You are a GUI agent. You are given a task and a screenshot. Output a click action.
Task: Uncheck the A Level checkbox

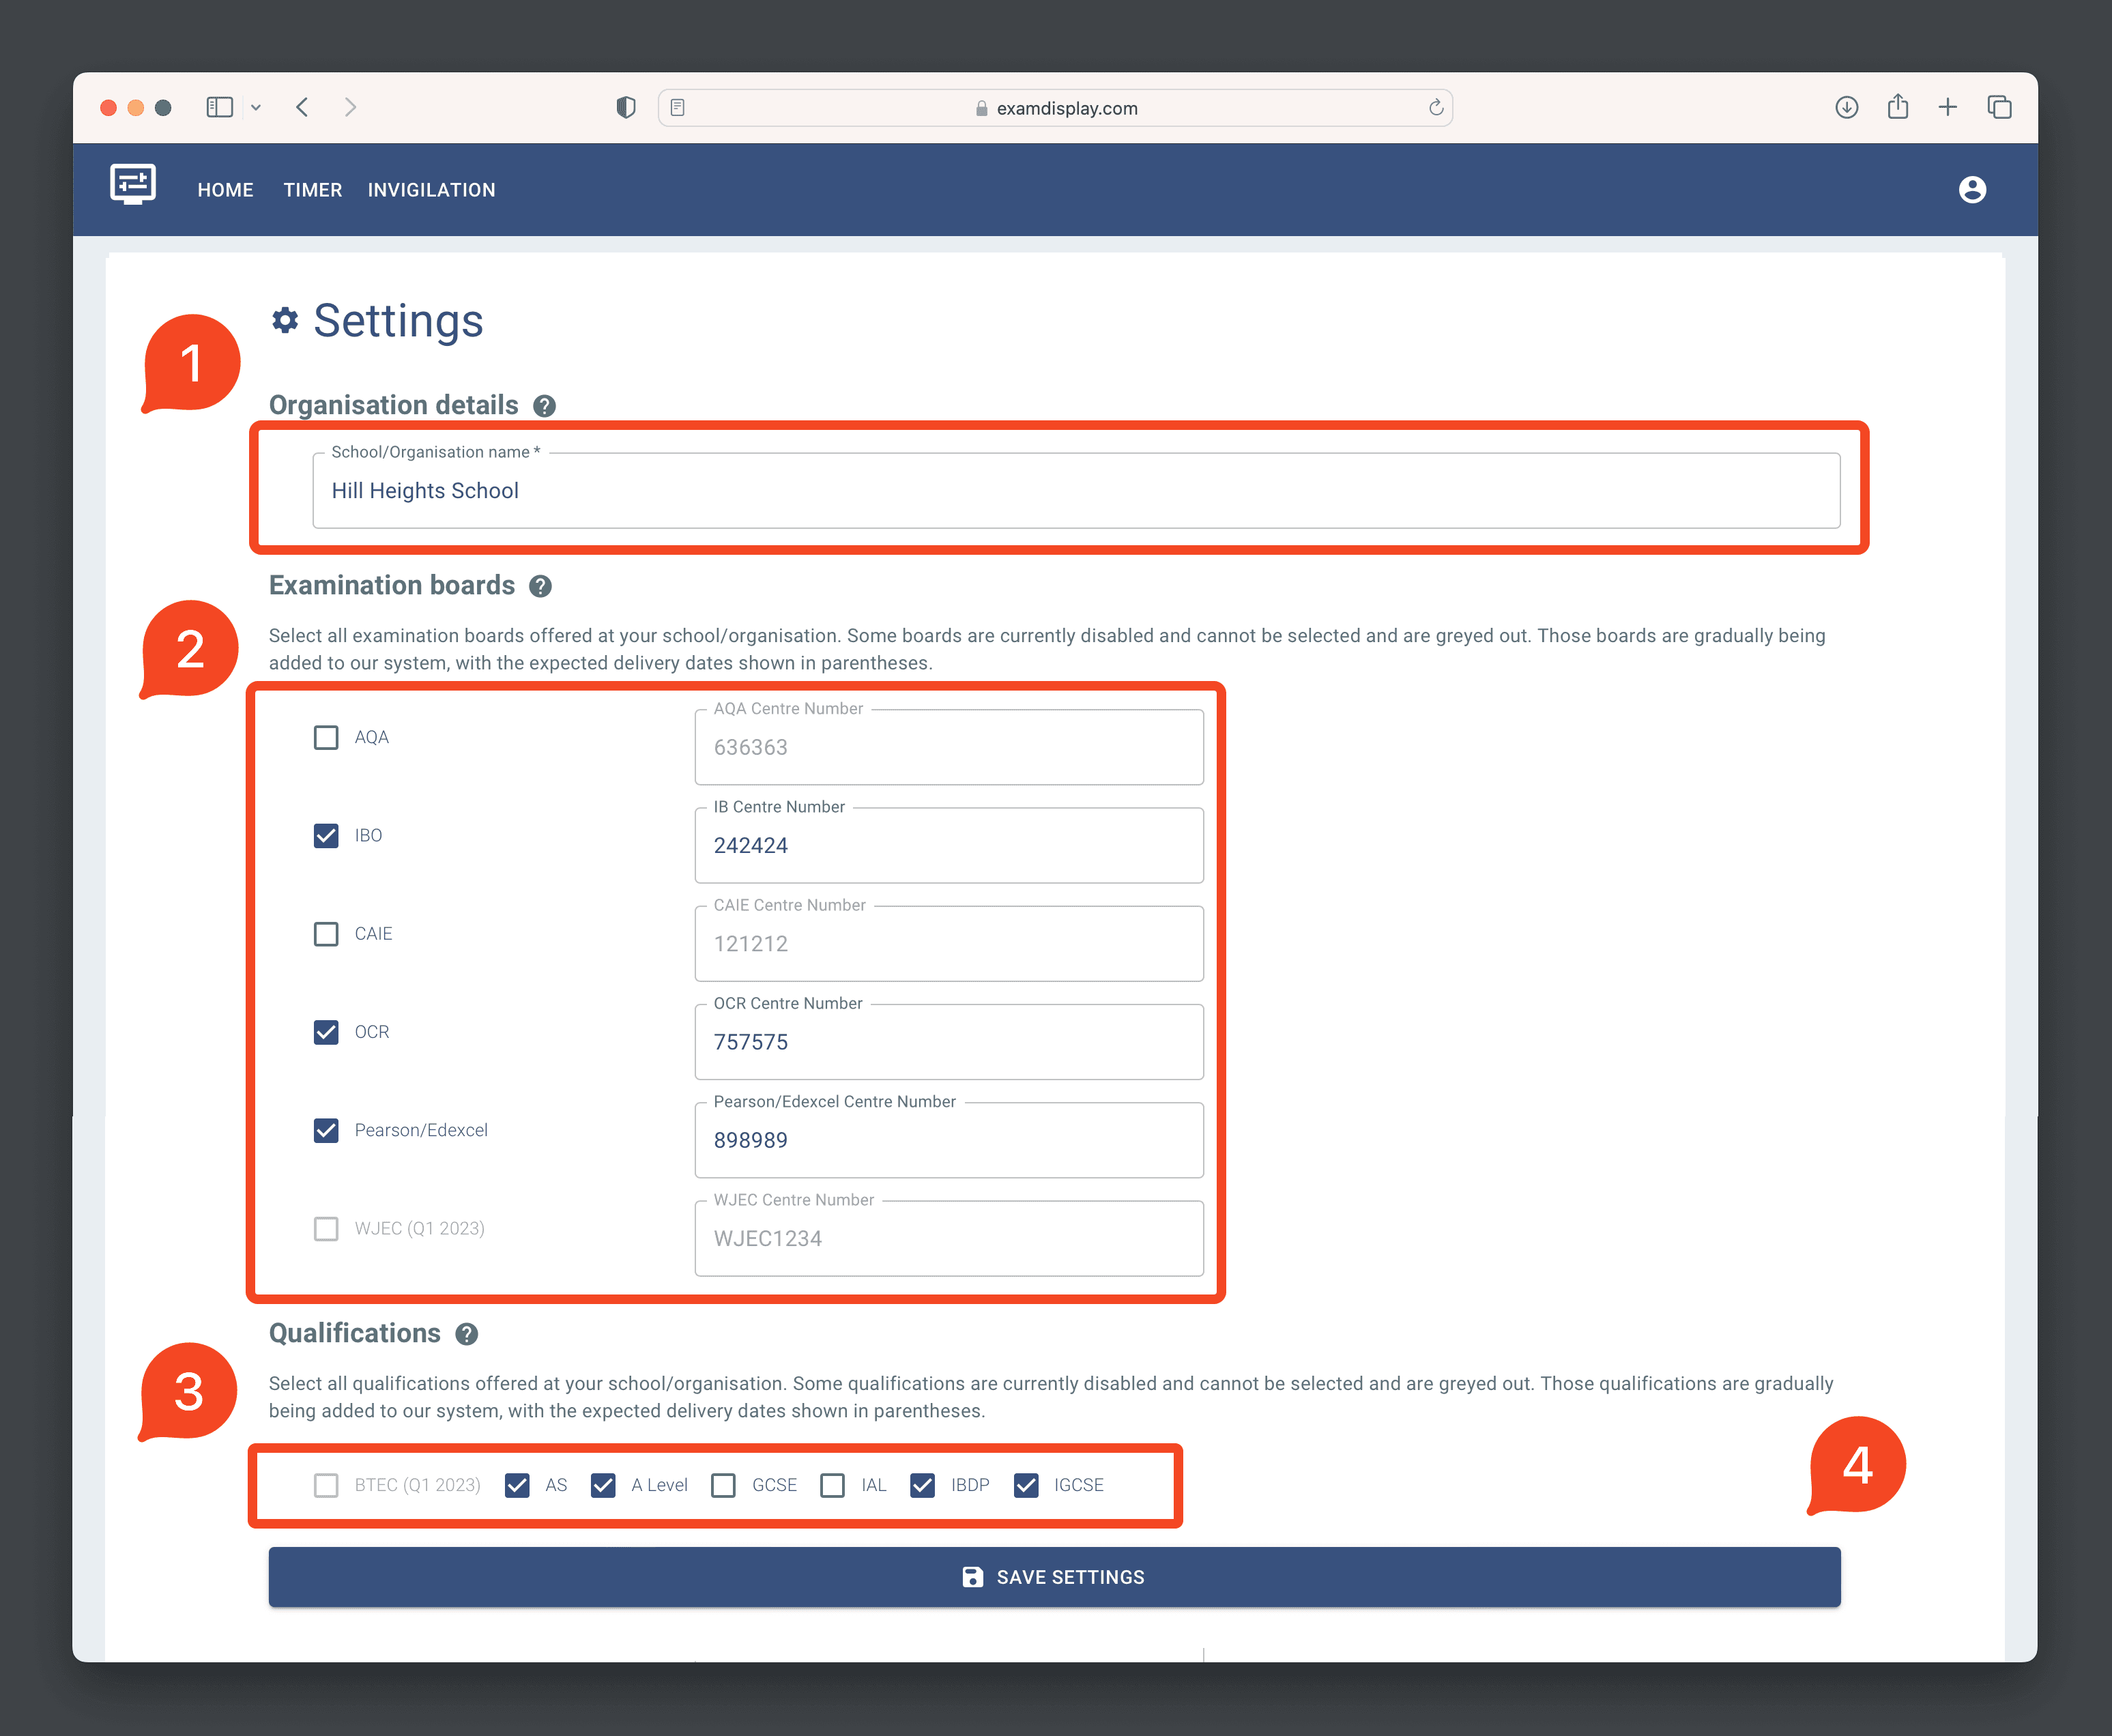click(603, 1485)
